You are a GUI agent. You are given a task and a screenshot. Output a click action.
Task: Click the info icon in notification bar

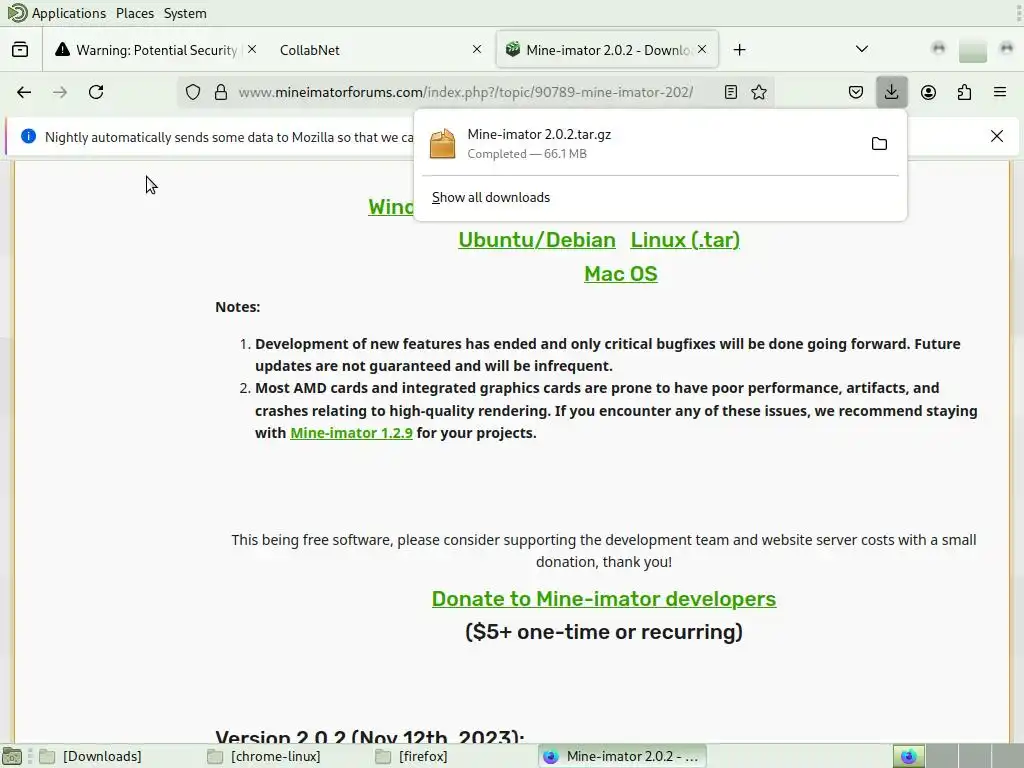tap(28, 136)
